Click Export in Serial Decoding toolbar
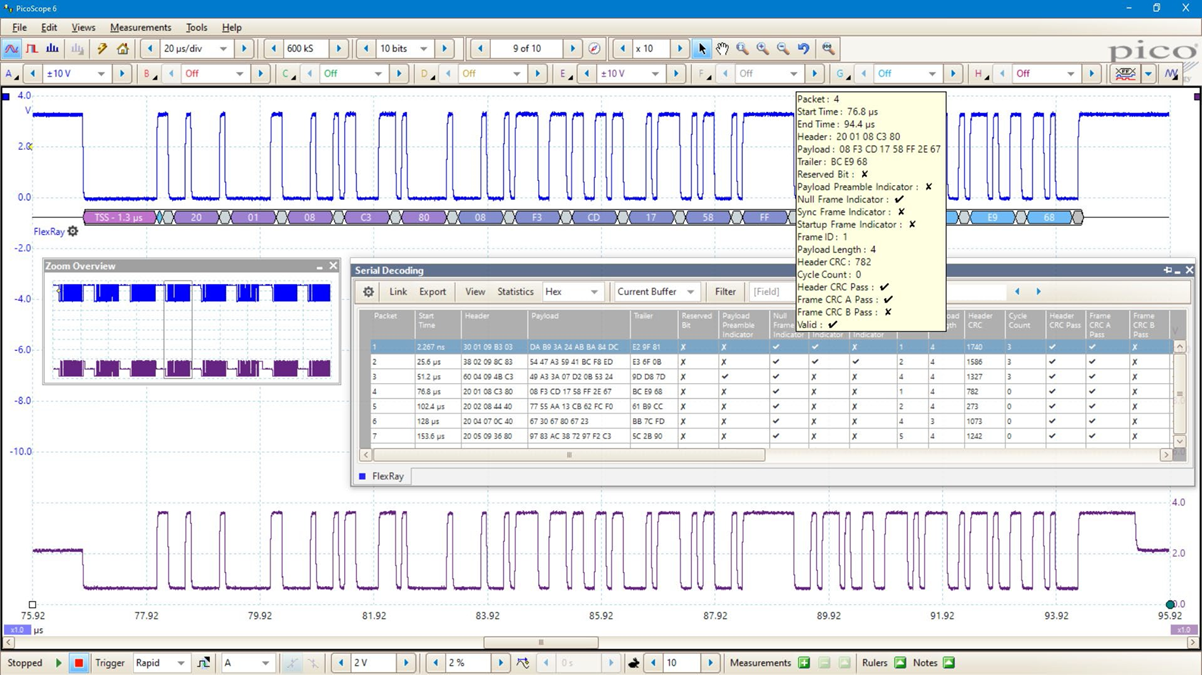Image resolution: width=1202 pixels, height=675 pixels. pos(432,292)
